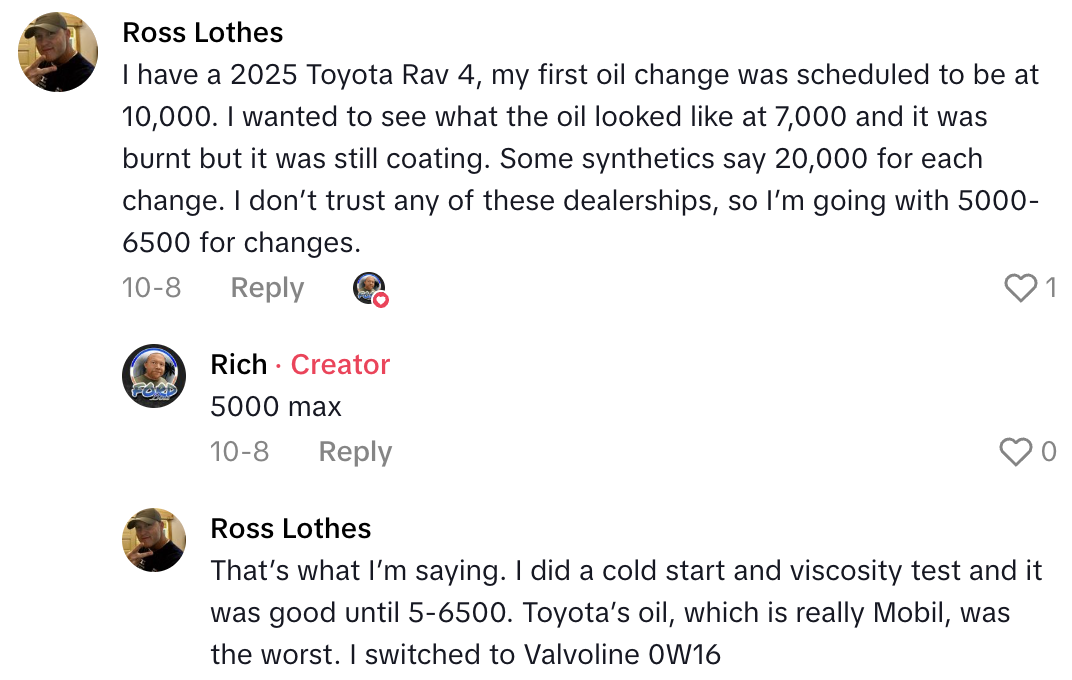Open Reply on Rich's 5000 max comment
This screenshot has width=1072, height=680.
[x=354, y=451]
